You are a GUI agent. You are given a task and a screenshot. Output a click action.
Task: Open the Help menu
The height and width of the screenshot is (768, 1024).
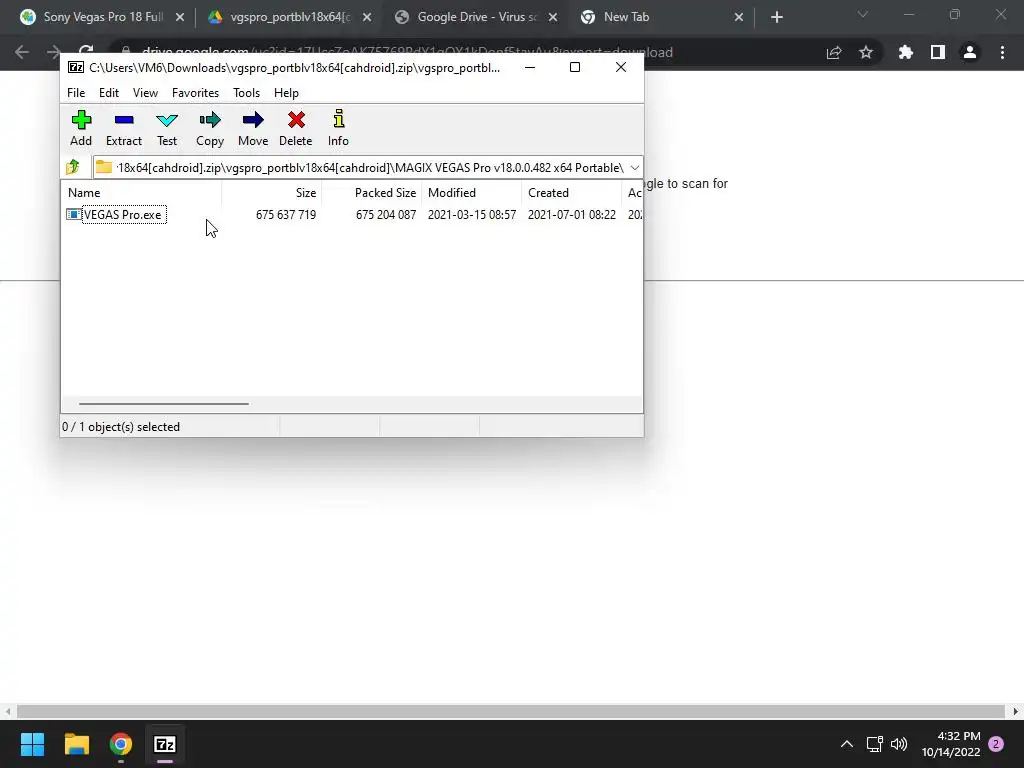click(286, 93)
